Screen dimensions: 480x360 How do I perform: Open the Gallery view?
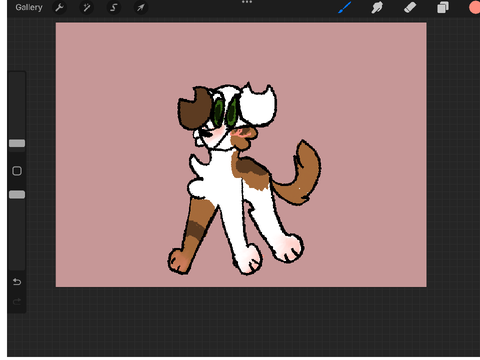point(29,7)
